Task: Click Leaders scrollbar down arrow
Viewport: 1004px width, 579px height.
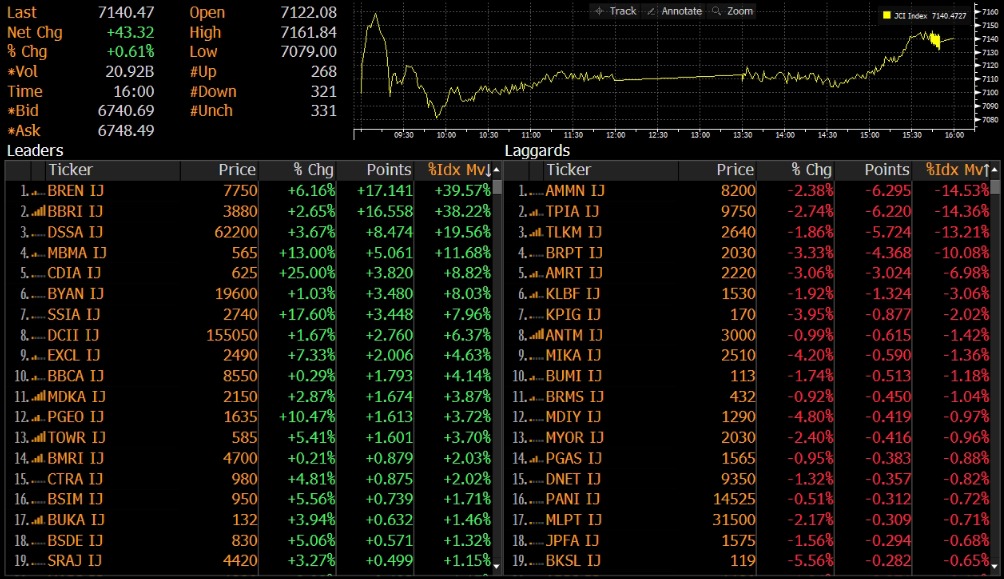Action: (496, 566)
